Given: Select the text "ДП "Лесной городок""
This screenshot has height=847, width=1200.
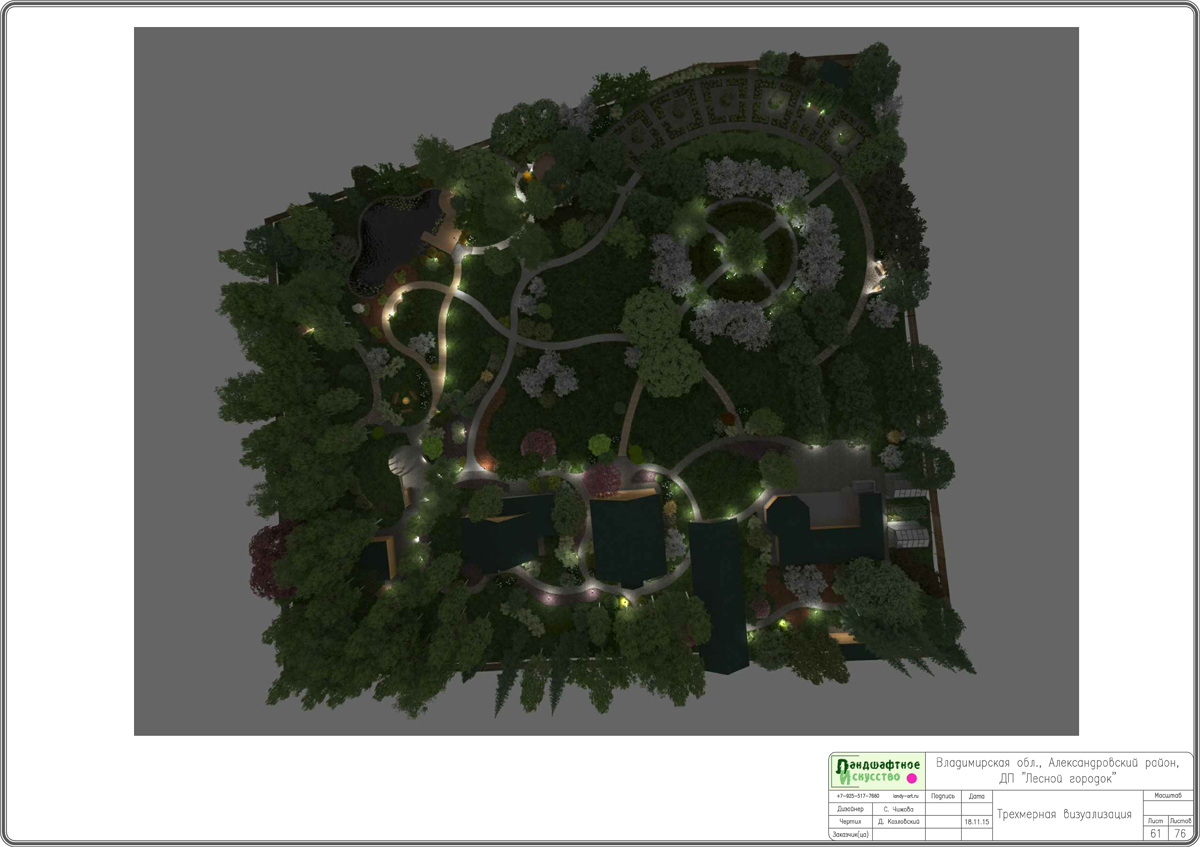Looking at the screenshot, I should click(1058, 778).
